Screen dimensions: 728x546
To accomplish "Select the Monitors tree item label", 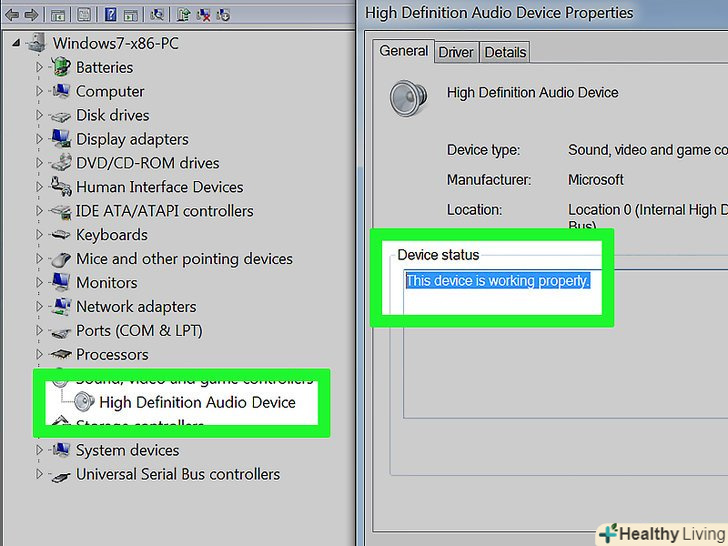I will click(107, 282).
